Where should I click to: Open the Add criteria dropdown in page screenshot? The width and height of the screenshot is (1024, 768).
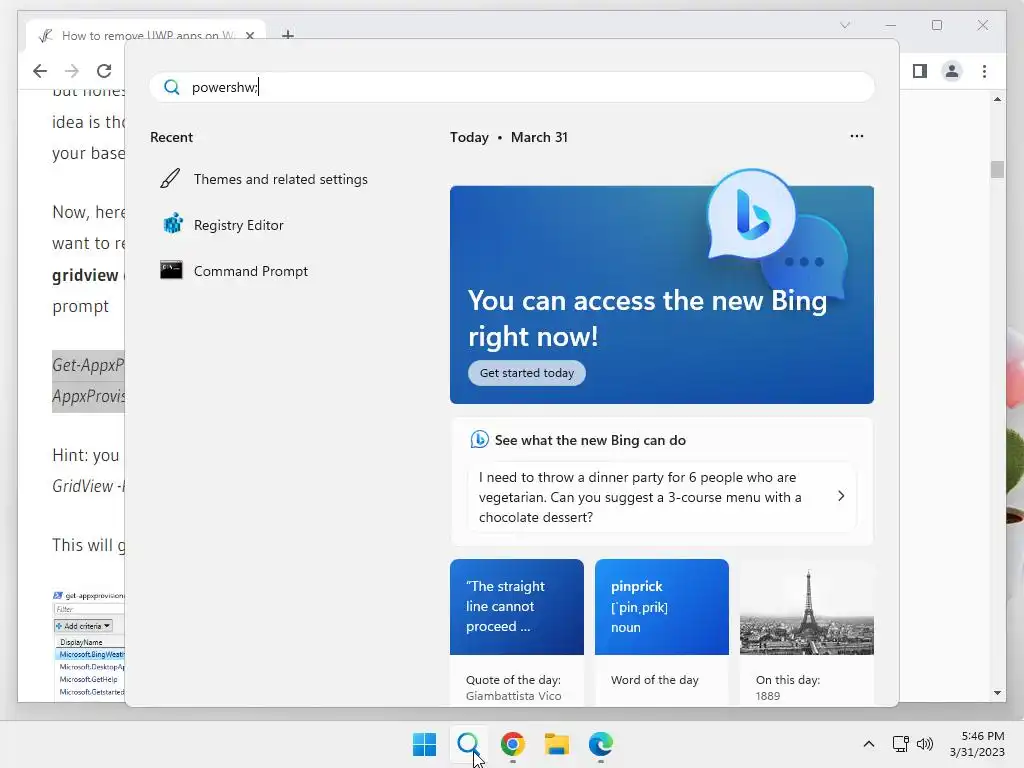tap(84, 626)
